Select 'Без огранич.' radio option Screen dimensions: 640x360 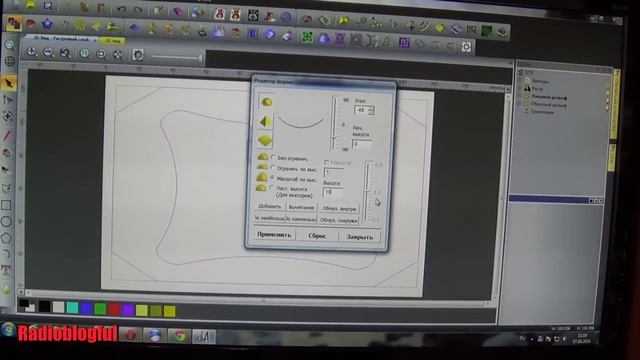tap(273, 158)
